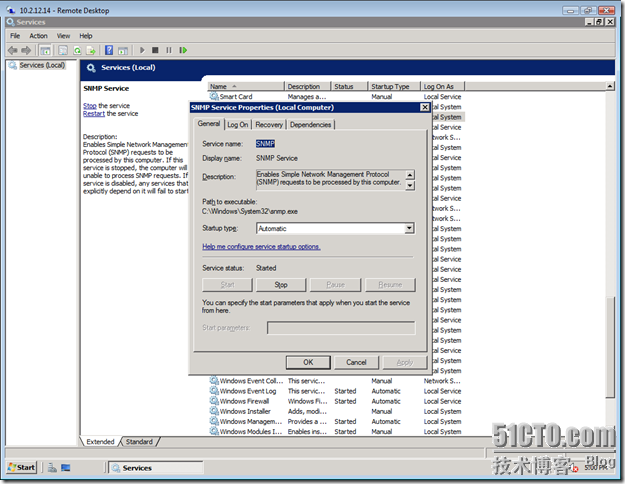Open the File menu
625x484 pixels.
(x=15, y=36)
